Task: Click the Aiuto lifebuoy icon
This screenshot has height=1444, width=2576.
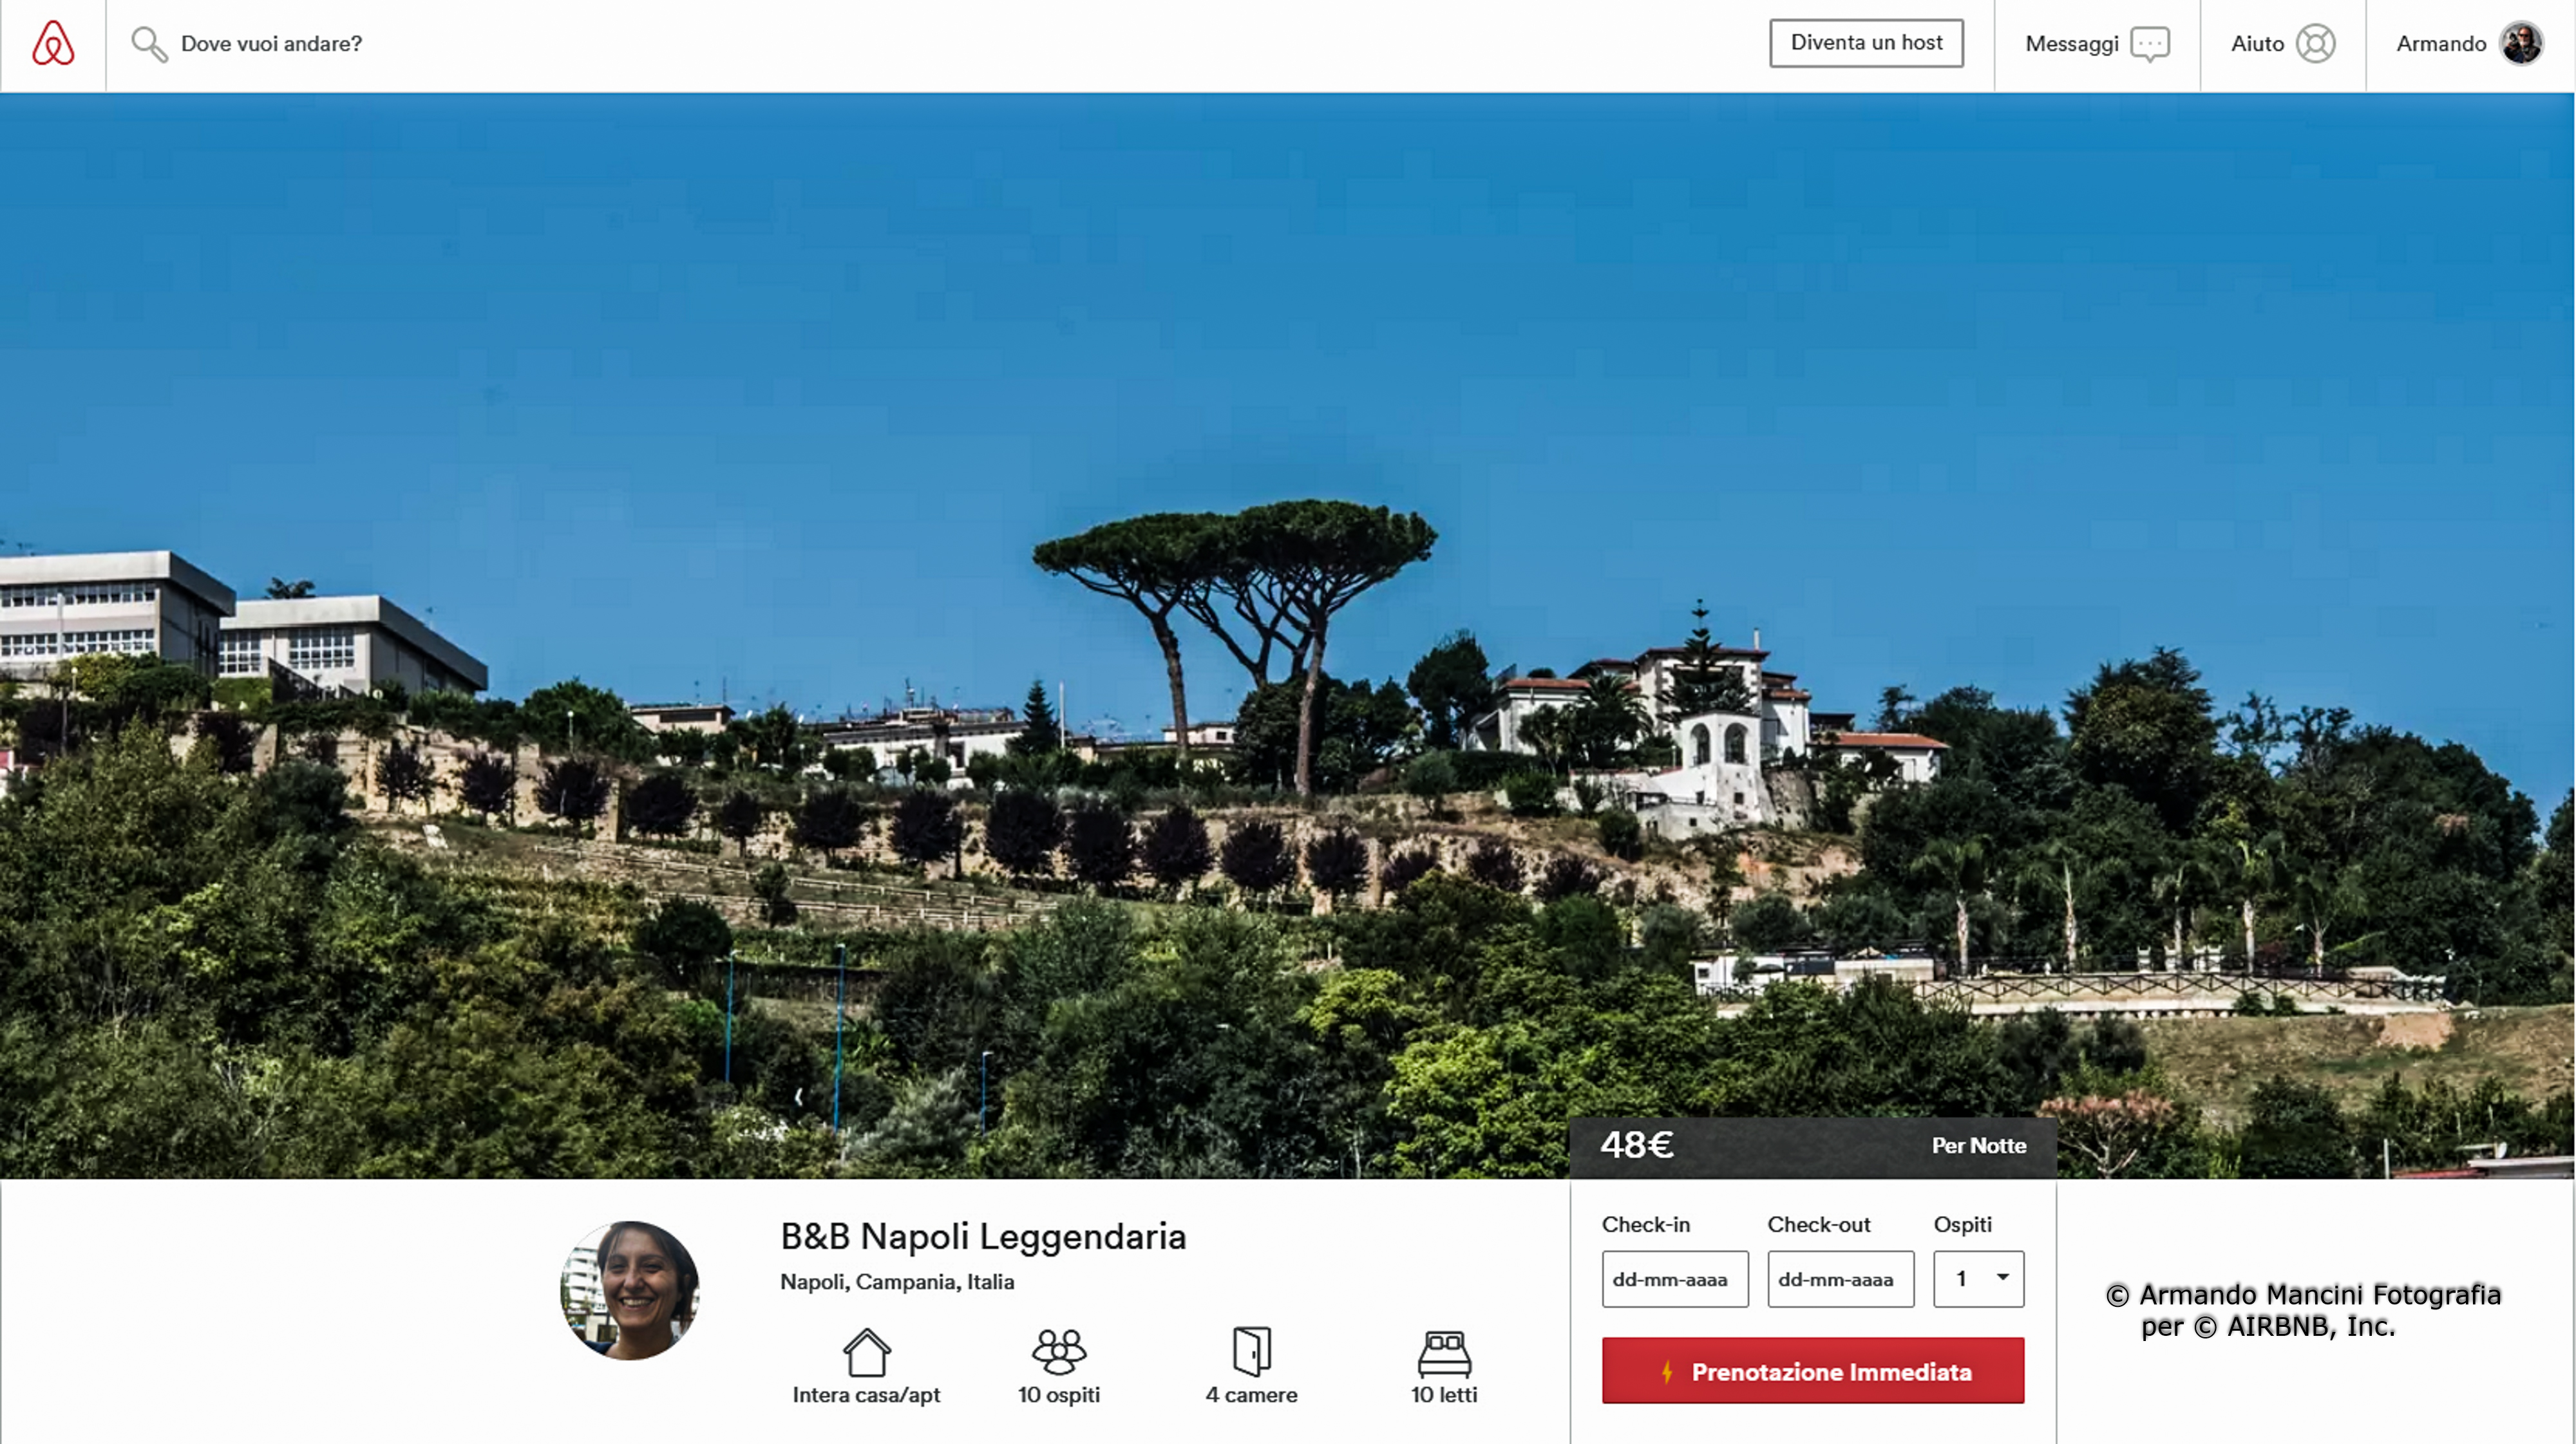Action: (2315, 44)
